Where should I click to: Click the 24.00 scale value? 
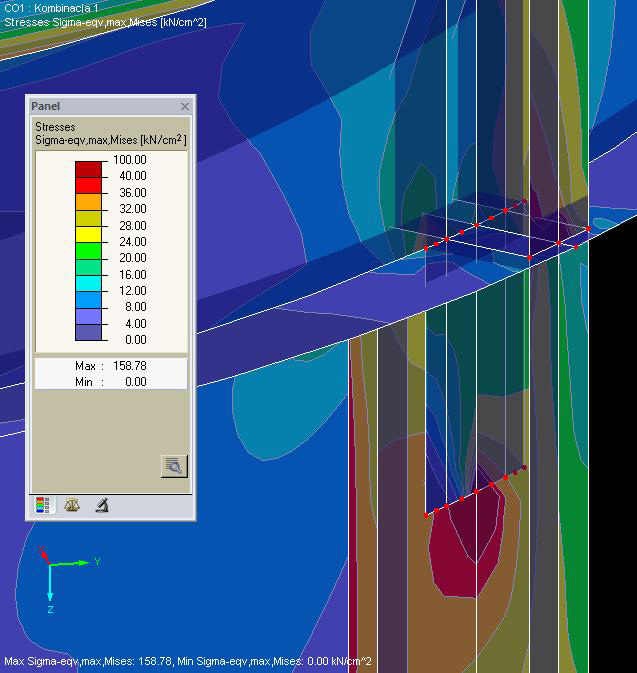tap(133, 242)
